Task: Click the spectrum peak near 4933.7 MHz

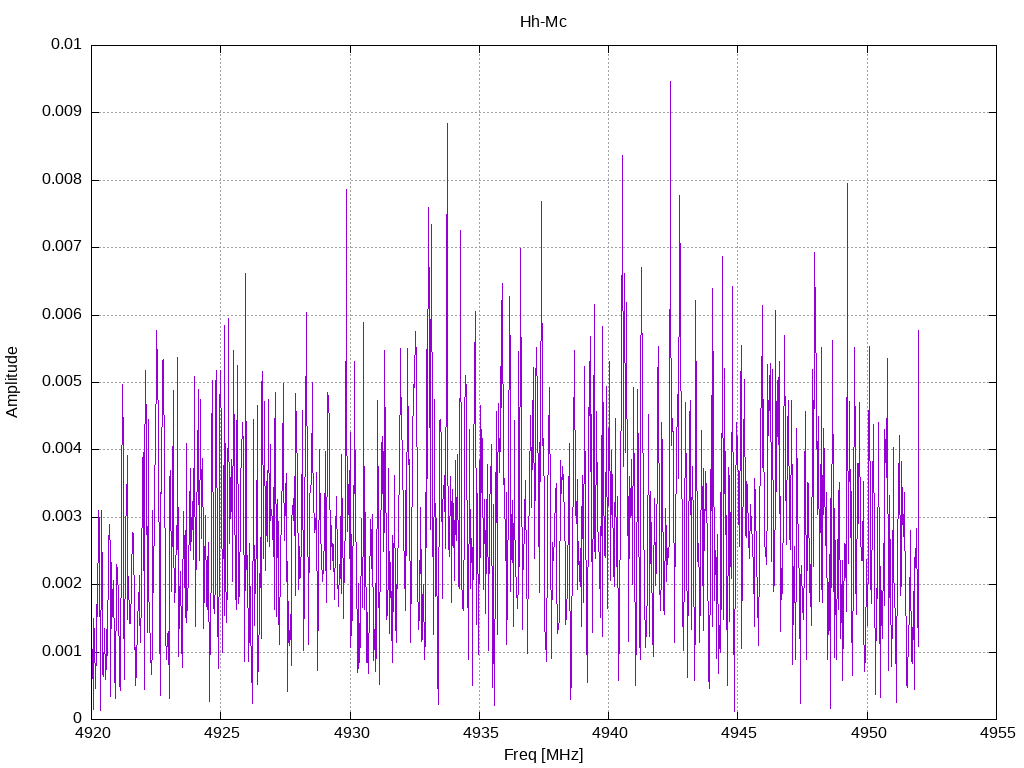Action: (447, 124)
